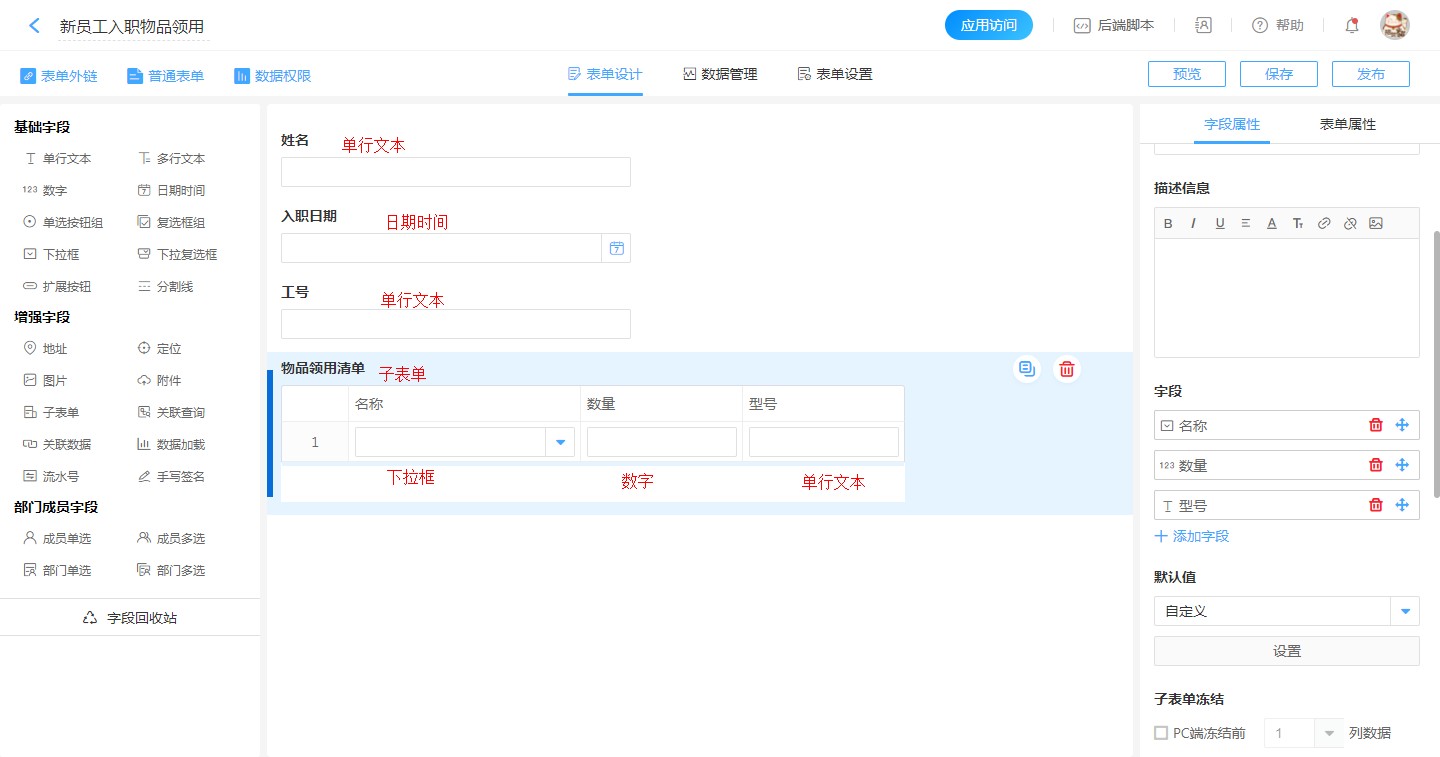Enable PC端冻结前 checkbox
This screenshot has width=1440, height=757.
[x=1161, y=733]
